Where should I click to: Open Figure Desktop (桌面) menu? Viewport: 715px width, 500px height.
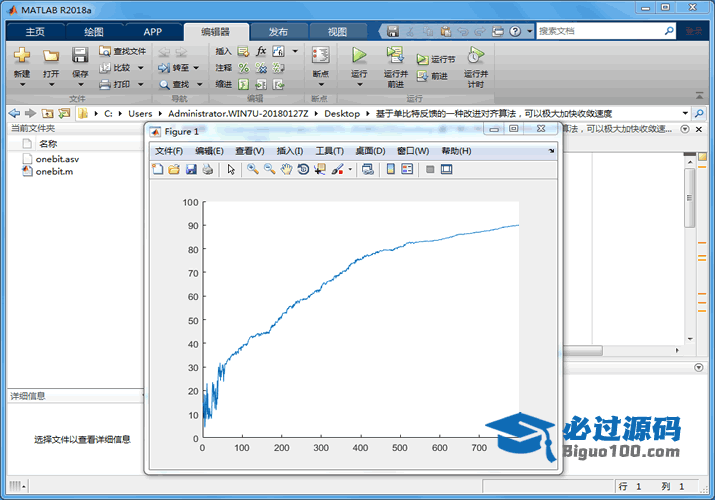pyautogui.click(x=370, y=151)
